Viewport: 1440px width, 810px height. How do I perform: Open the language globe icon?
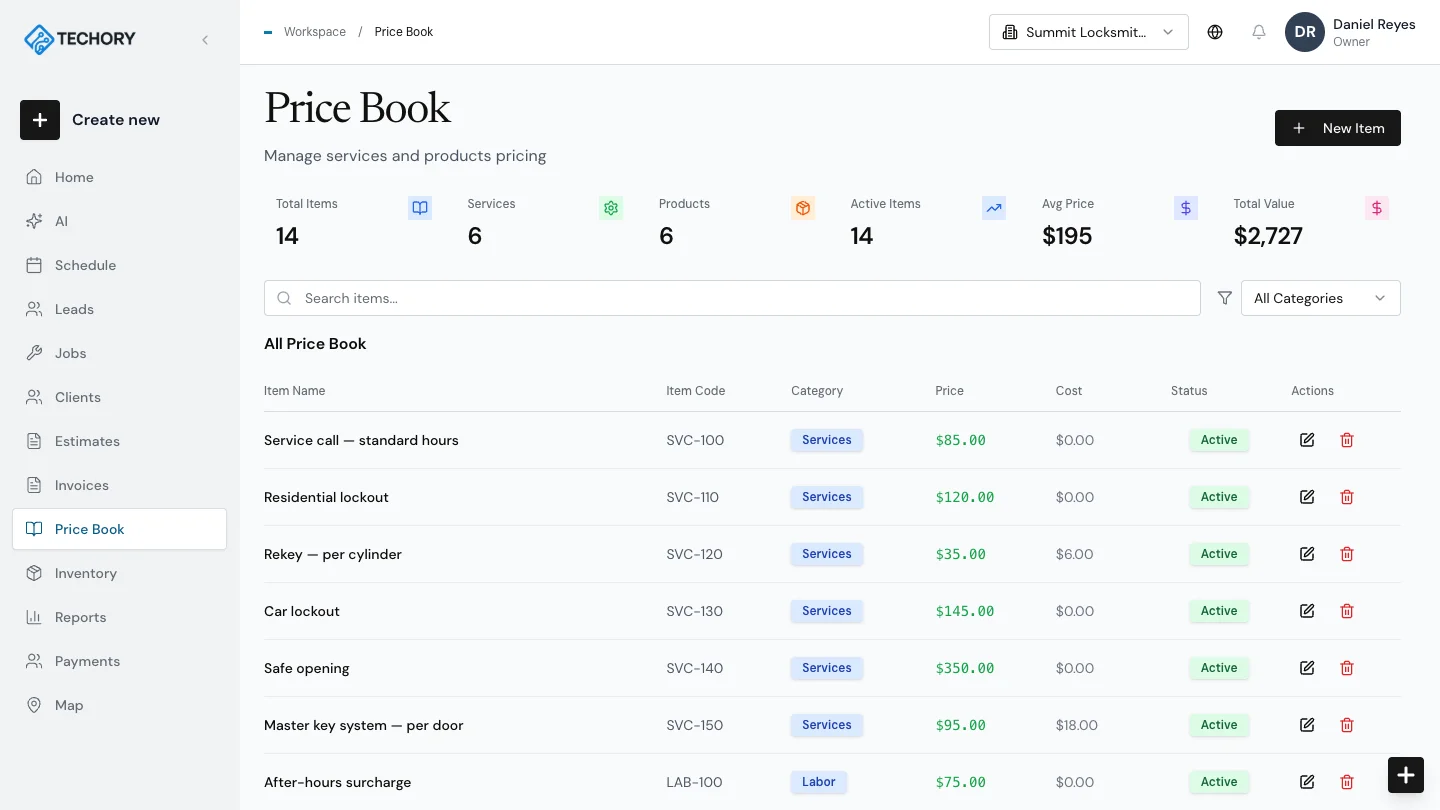tap(1215, 32)
